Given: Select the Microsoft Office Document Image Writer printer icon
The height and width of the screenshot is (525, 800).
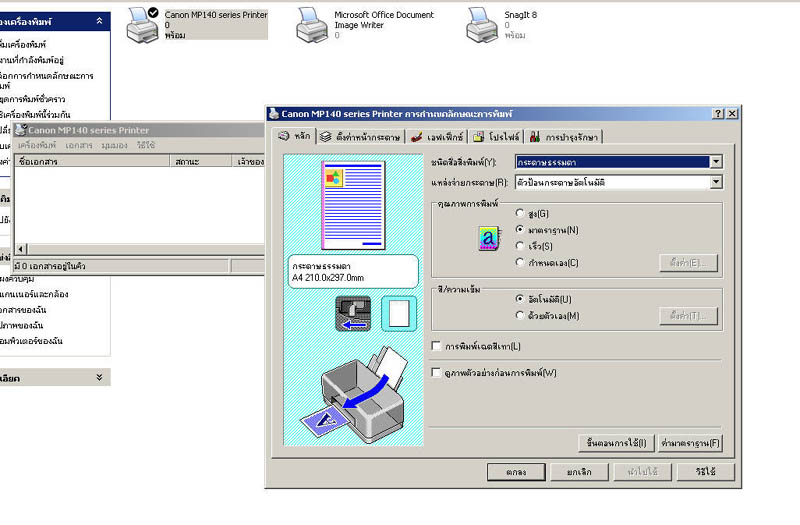Looking at the screenshot, I should (312, 26).
